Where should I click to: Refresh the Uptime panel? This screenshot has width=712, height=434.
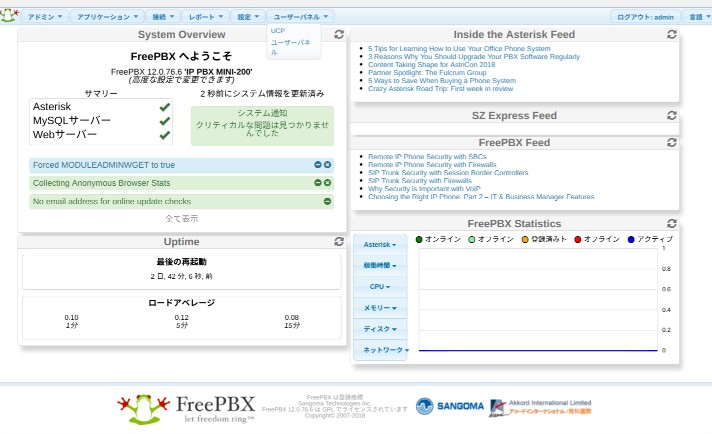[x=339, y=242]
